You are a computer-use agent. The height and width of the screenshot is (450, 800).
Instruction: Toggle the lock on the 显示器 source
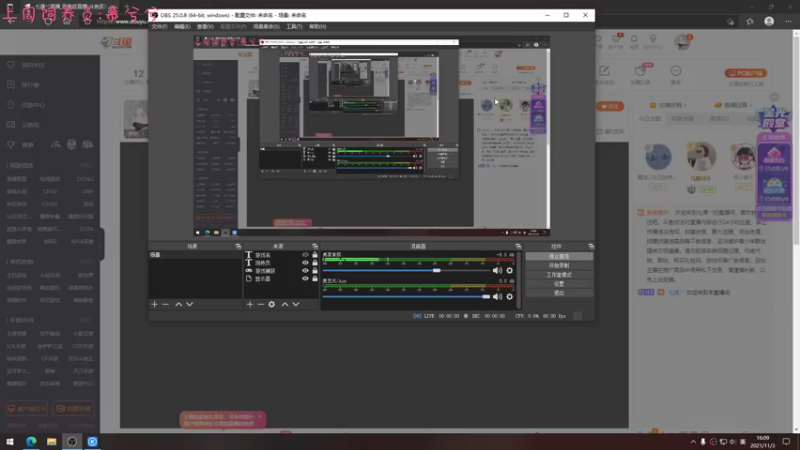pos(315,279)
